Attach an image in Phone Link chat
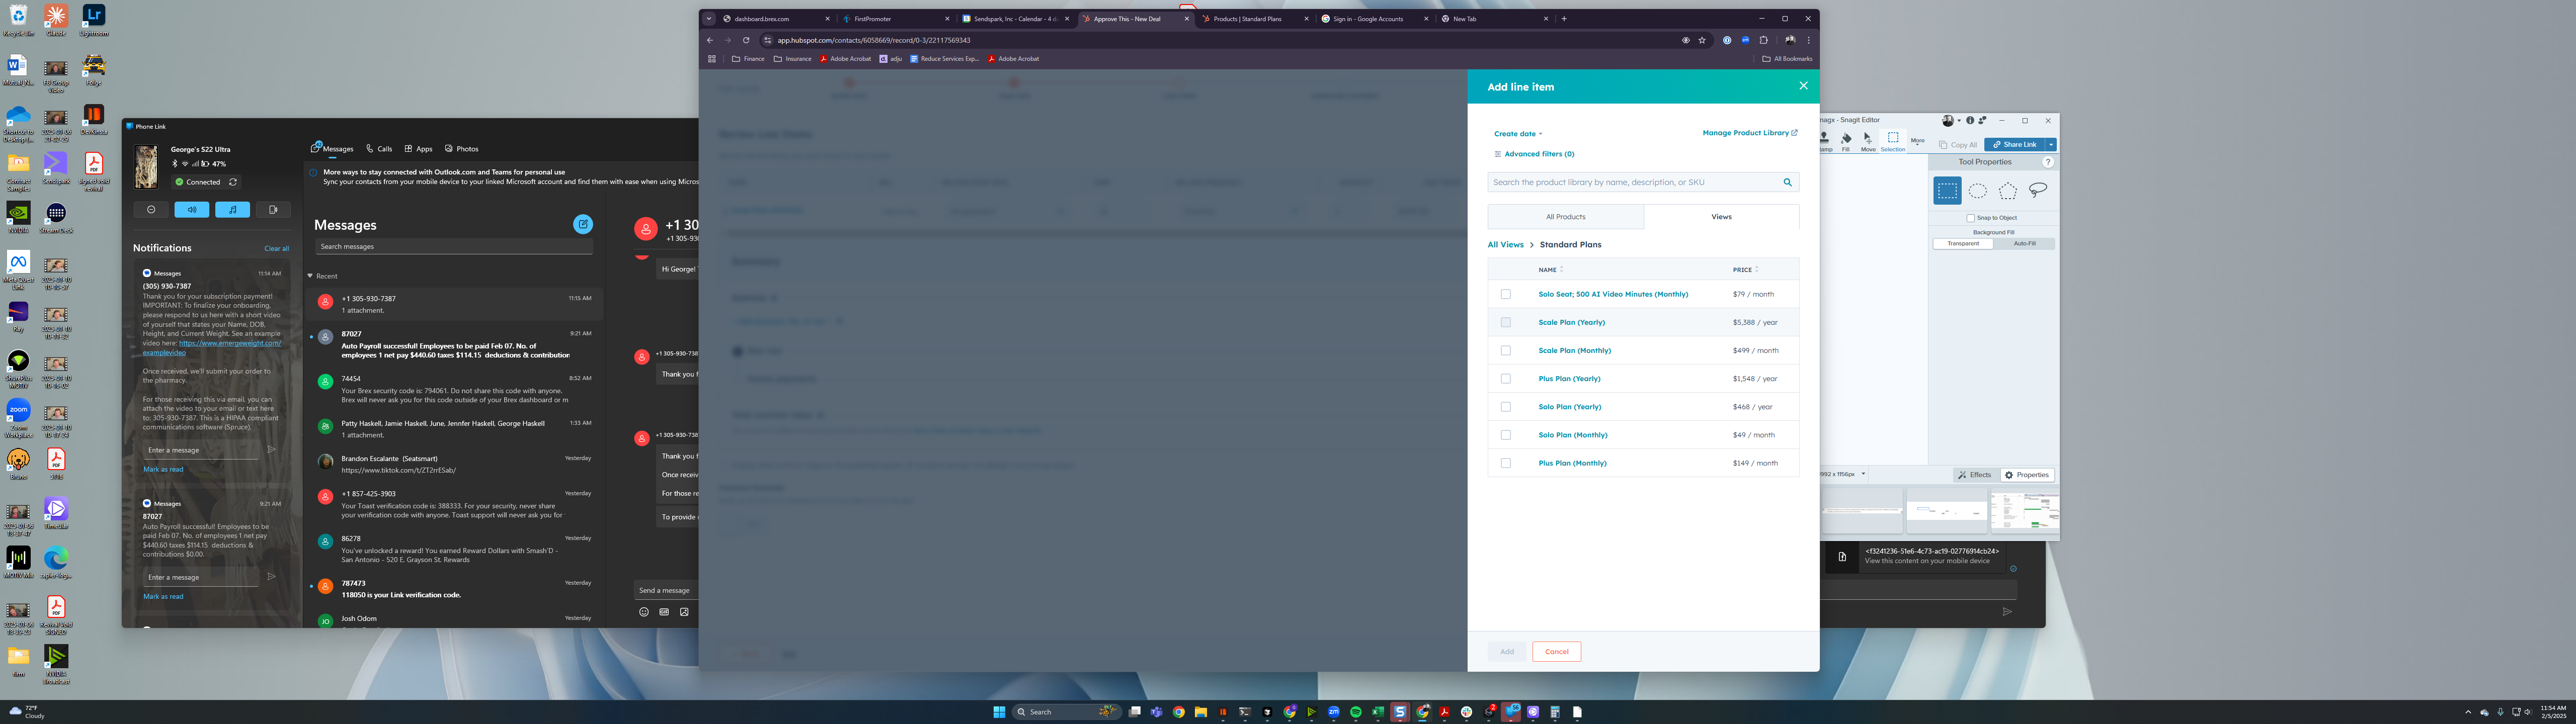 (684, 612)
